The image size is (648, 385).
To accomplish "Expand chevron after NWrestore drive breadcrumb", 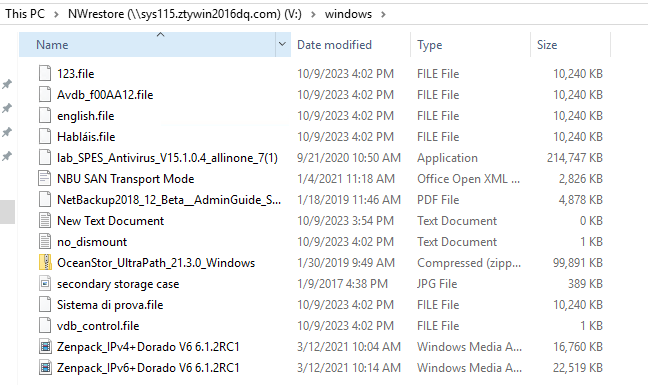I will click(313, 14).
